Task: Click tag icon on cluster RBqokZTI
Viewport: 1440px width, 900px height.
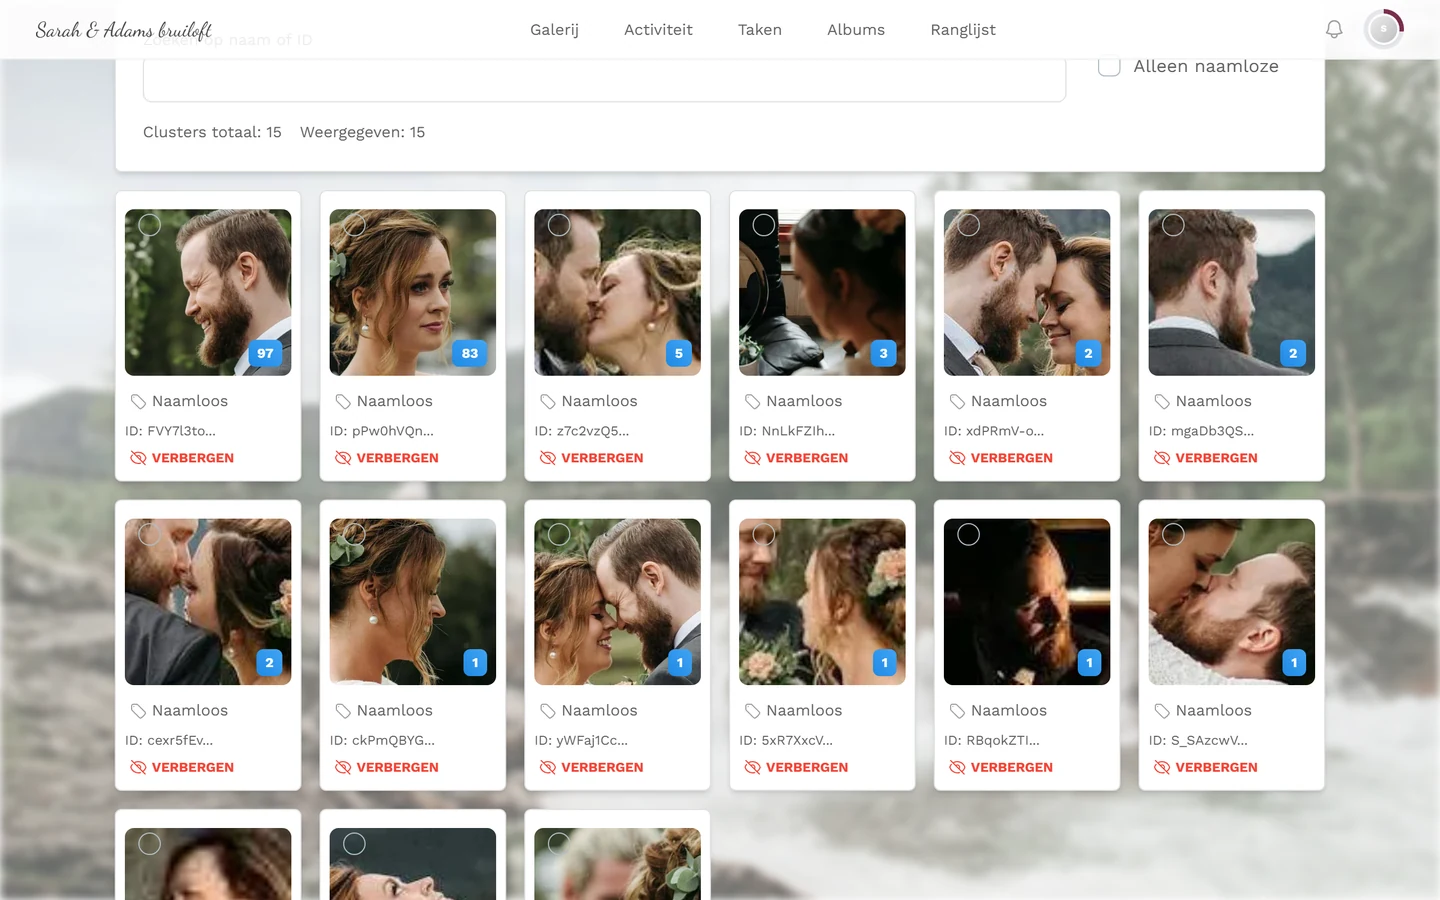Action: click(x=957, y=711)
